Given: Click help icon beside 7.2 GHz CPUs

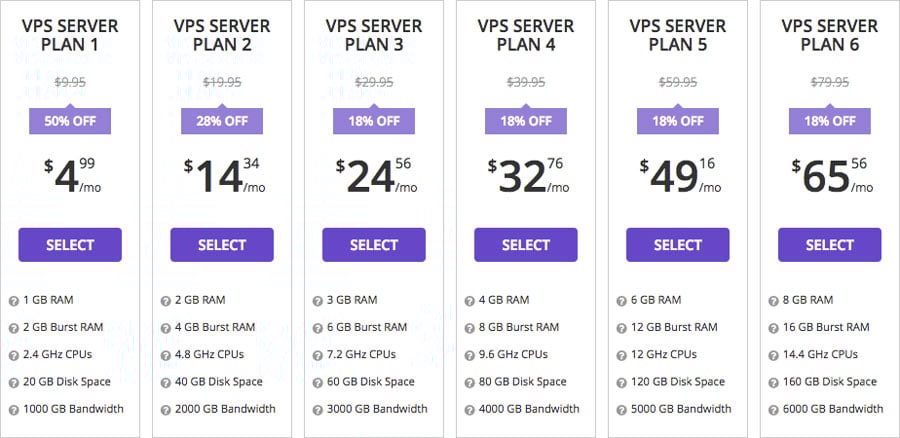Looking at the screenshot, I should click(317, 355).
